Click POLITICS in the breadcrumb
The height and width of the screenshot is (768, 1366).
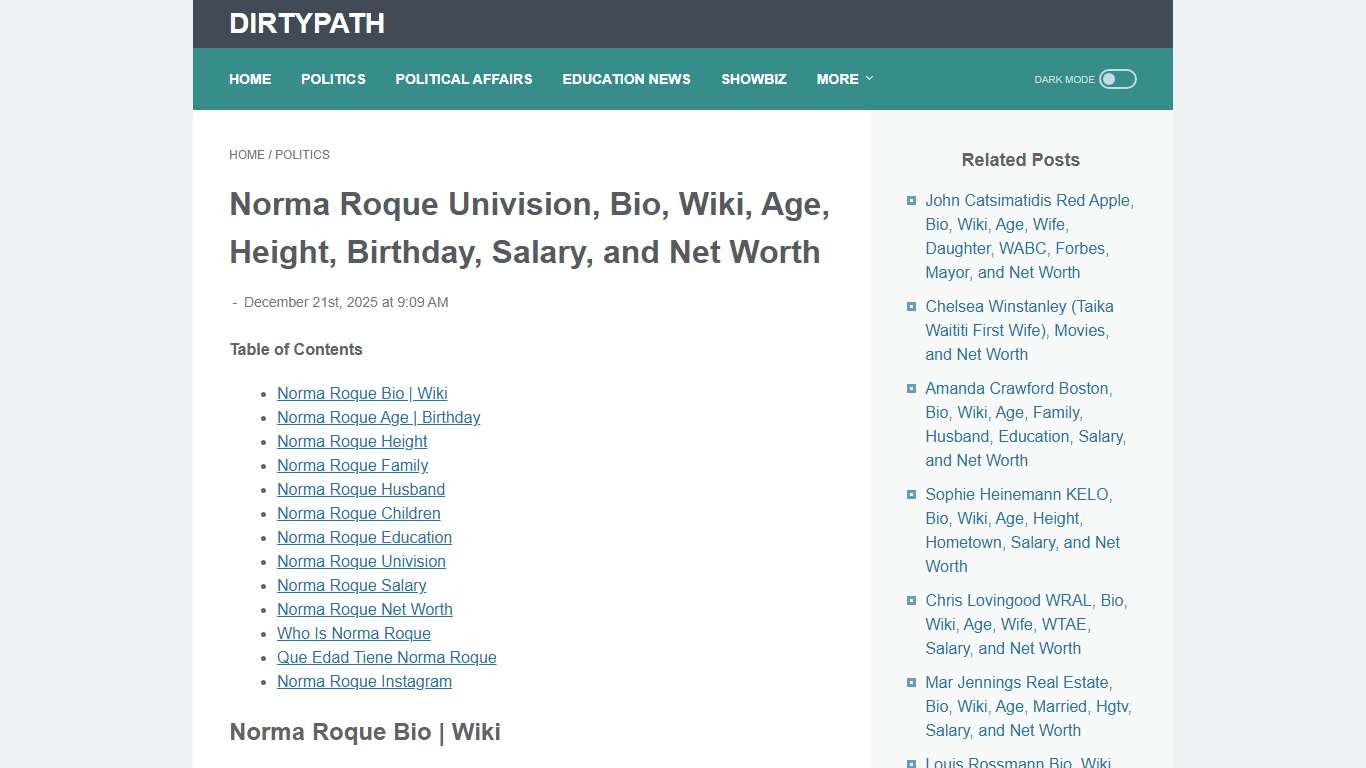[x=302, y=155]
